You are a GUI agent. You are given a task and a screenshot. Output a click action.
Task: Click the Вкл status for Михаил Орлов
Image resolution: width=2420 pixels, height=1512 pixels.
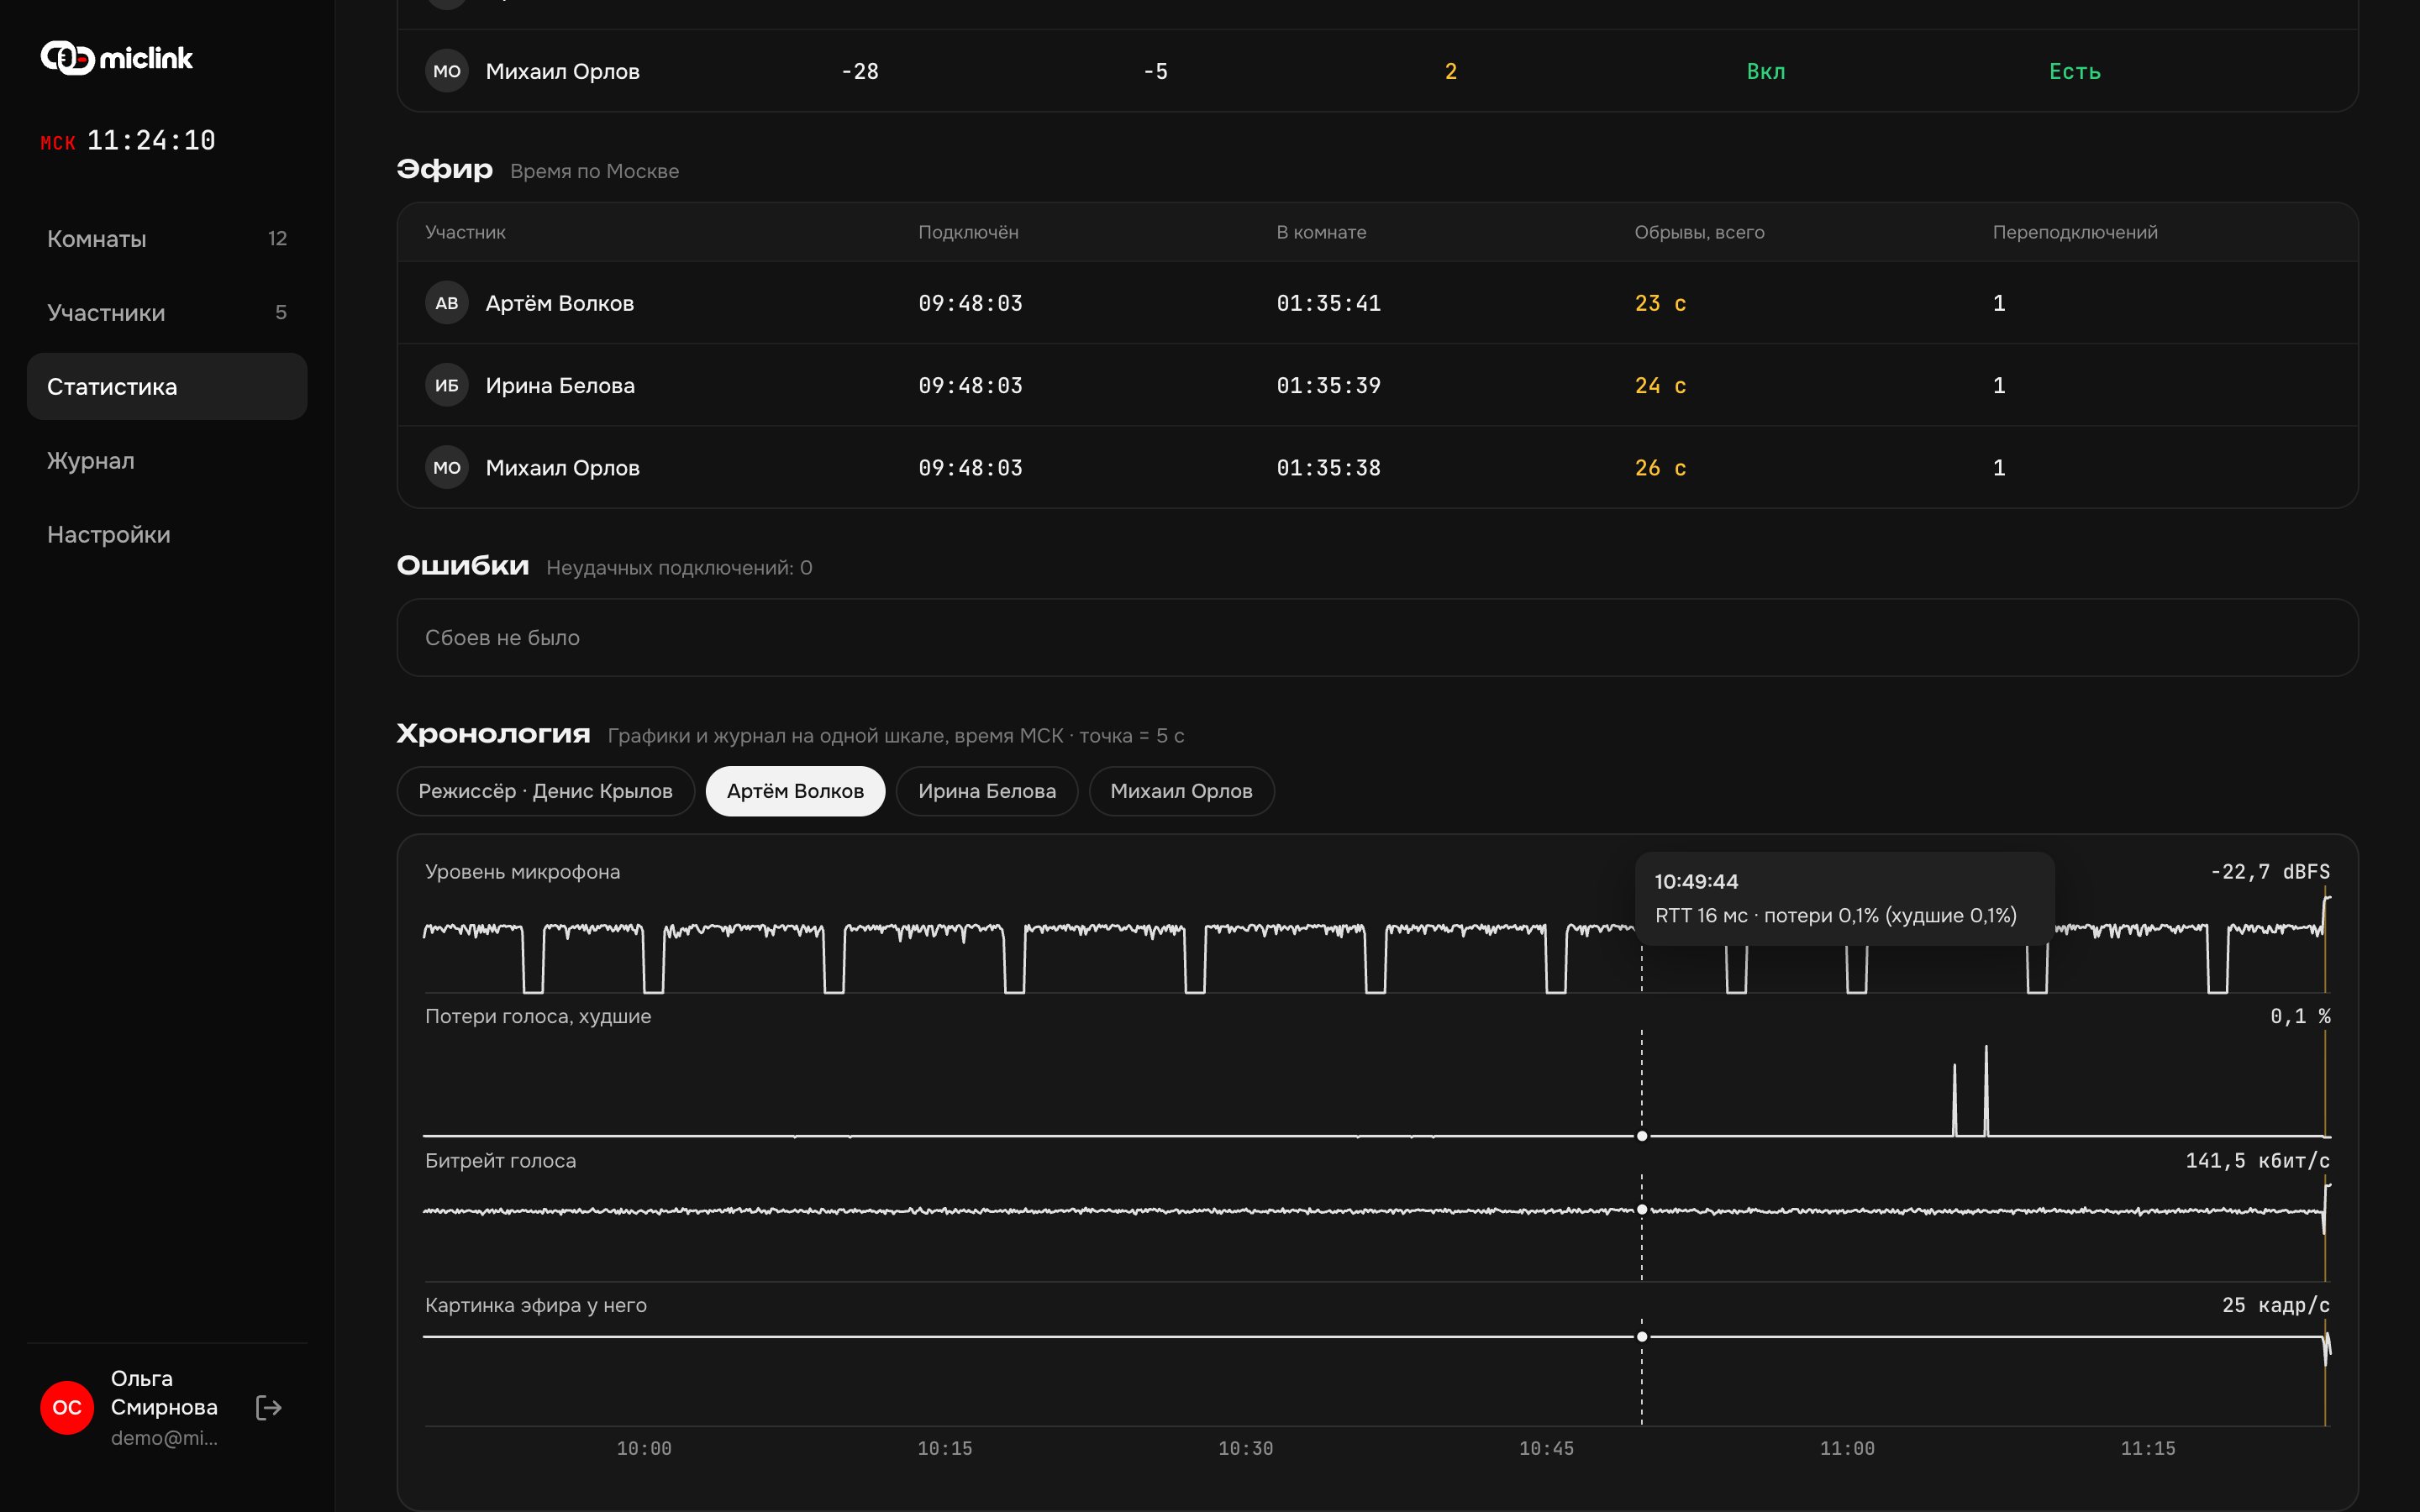coord(1765,71)
